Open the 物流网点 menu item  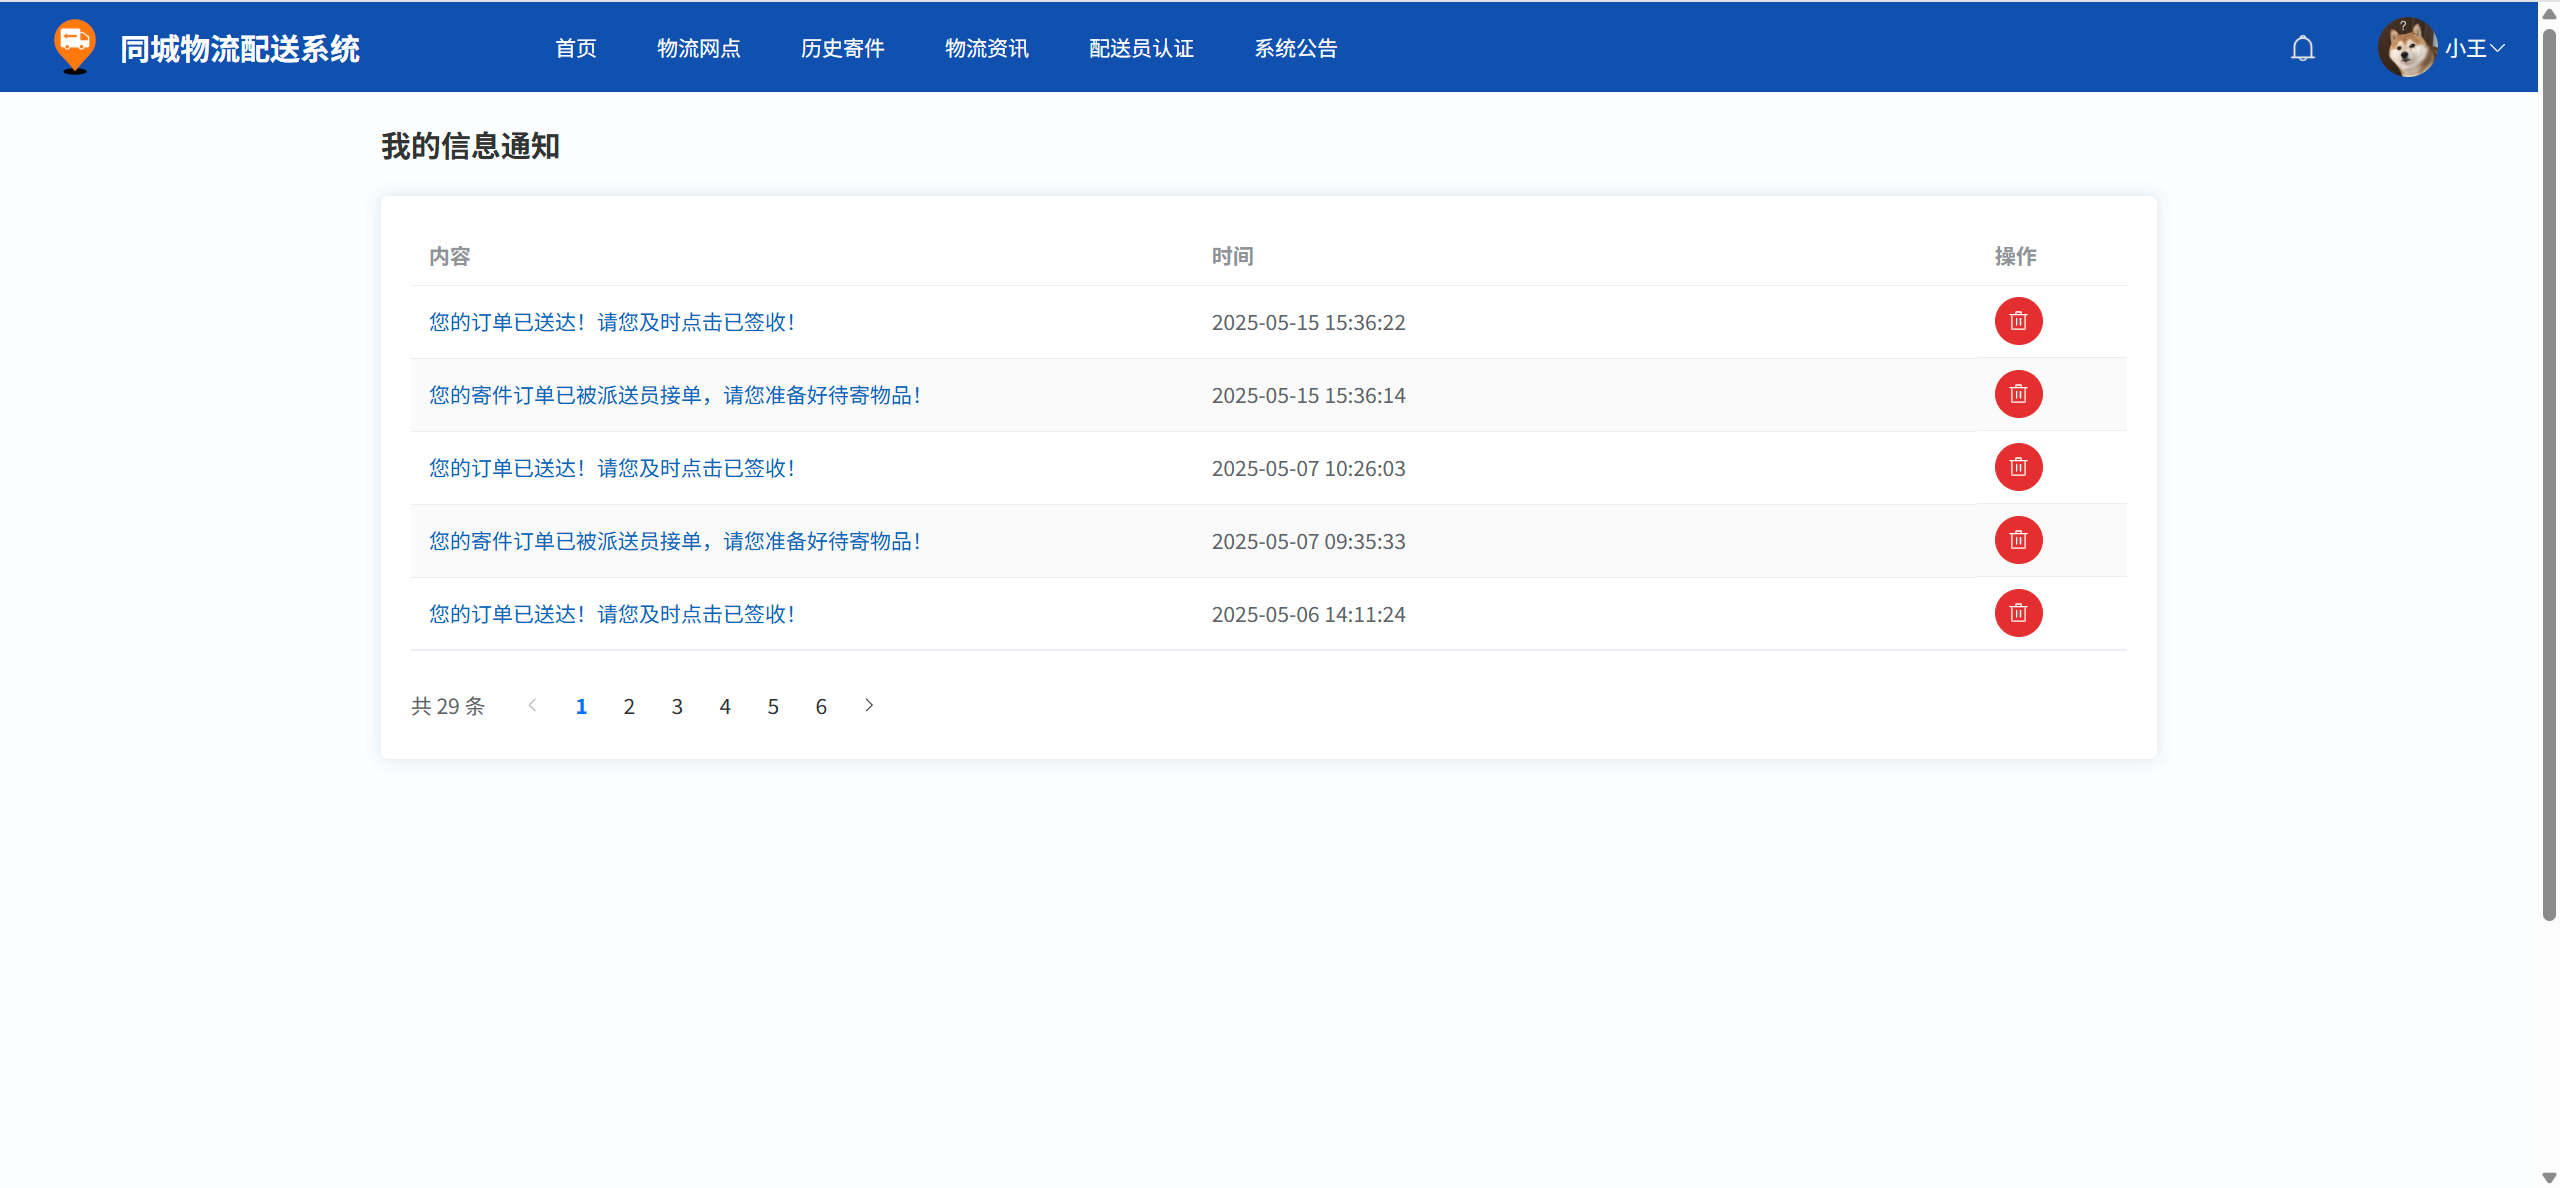point(698,48)
